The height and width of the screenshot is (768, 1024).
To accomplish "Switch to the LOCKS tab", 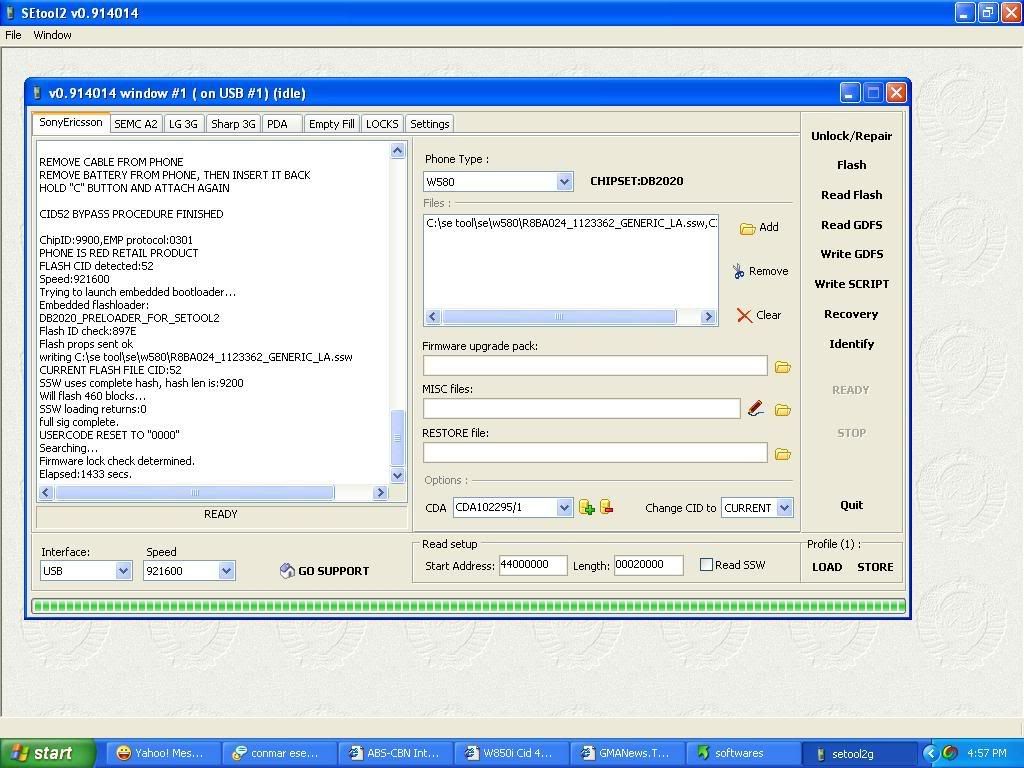I will [x=382, y=124].
